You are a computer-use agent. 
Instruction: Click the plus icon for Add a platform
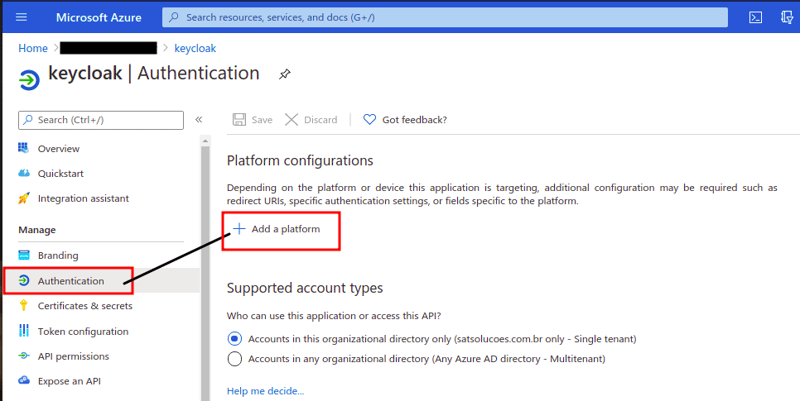point(239,229)
